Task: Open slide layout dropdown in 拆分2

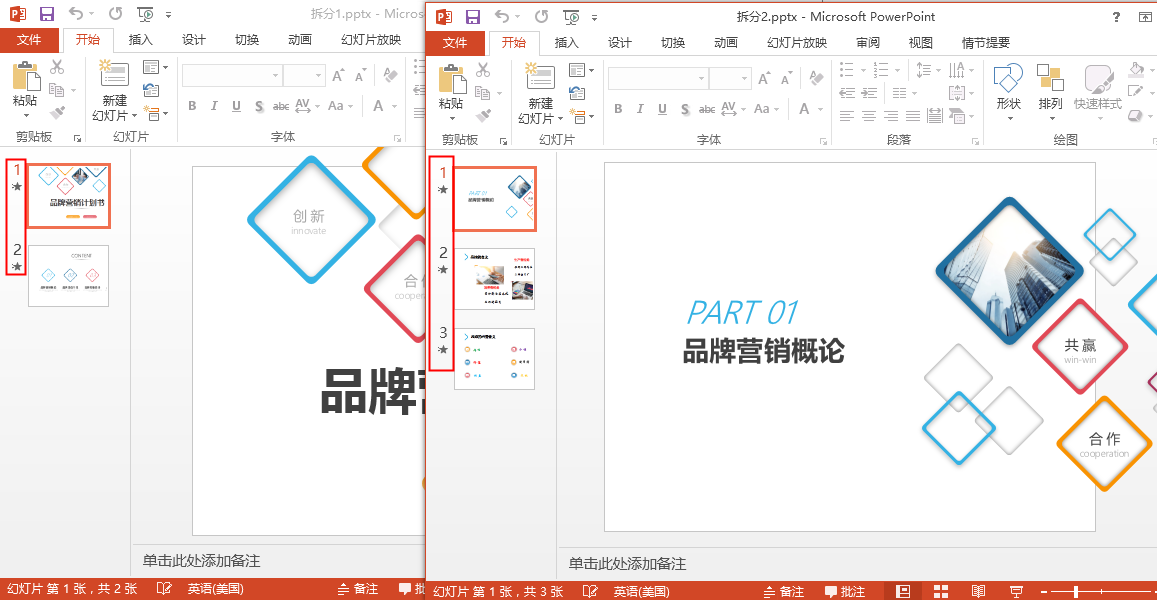Action: tap(581, 70)
